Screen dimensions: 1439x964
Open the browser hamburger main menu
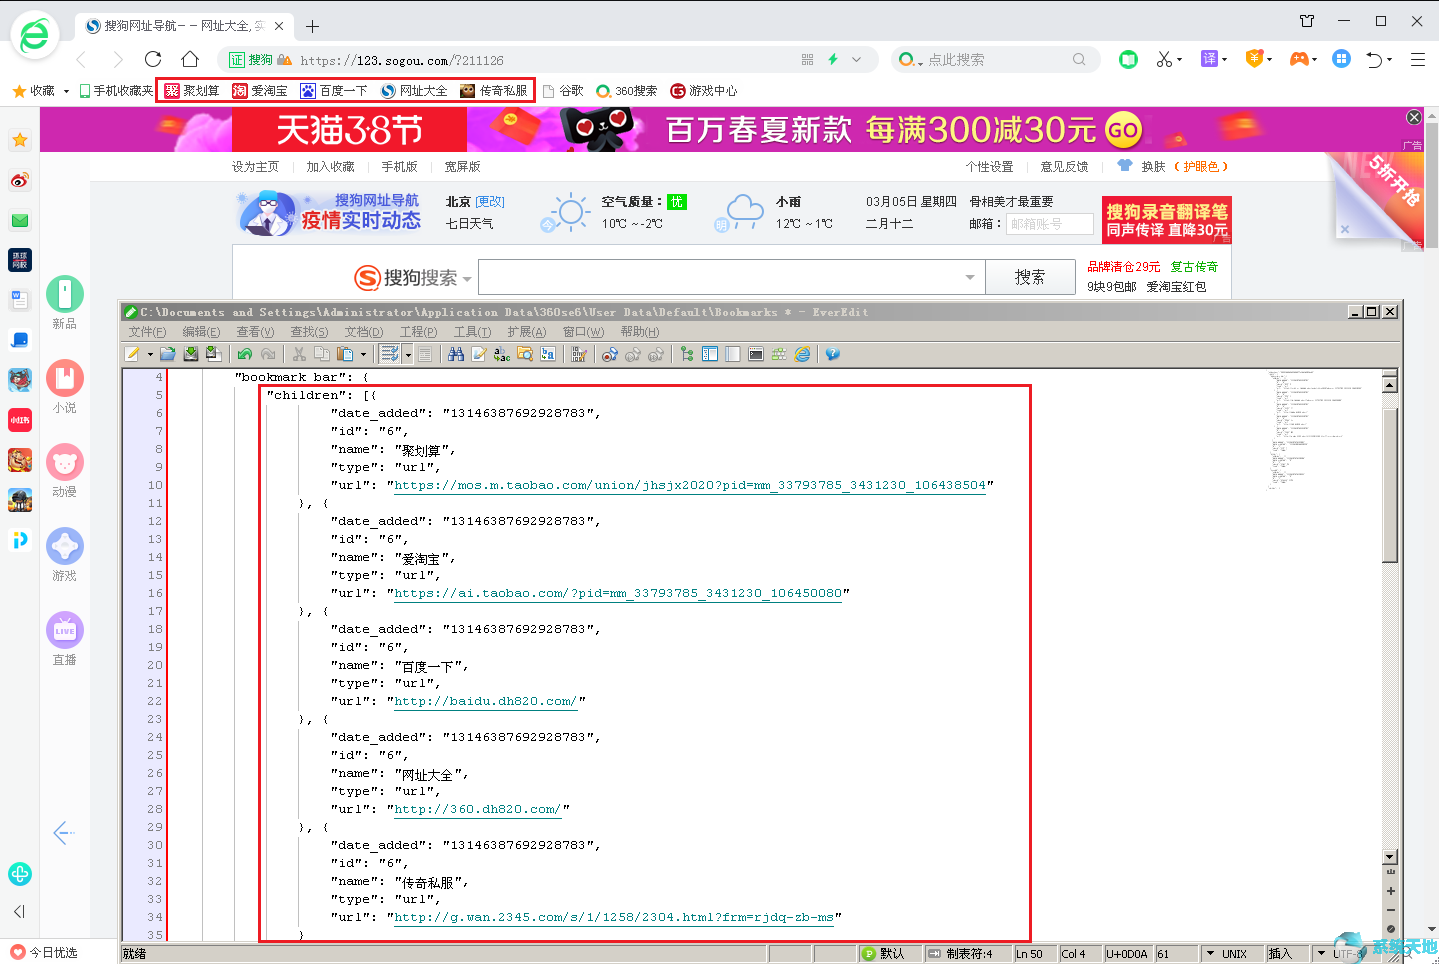1418,59
